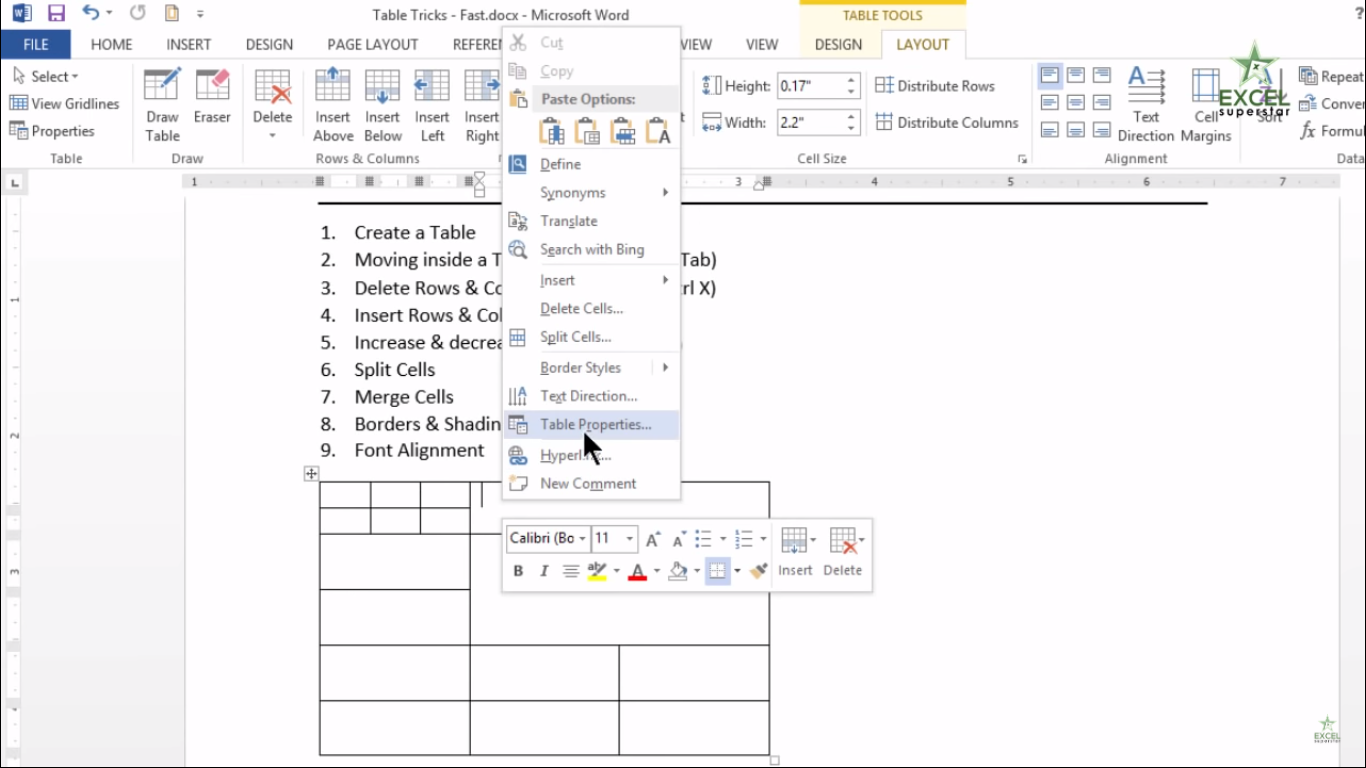Click Insert Above in Rows & Columns
Screen dimensions: 1366x768
coord(333,106)
